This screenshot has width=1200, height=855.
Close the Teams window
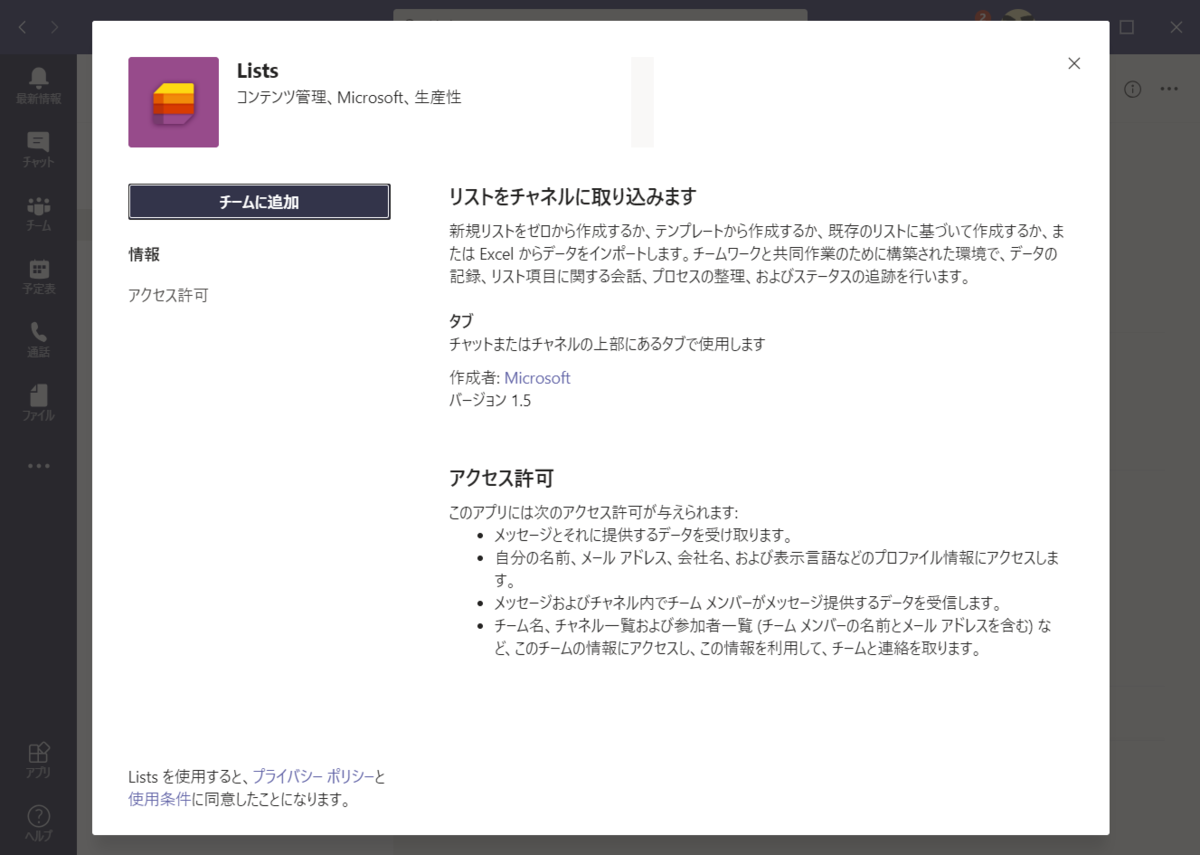[x=1176, y=27]
